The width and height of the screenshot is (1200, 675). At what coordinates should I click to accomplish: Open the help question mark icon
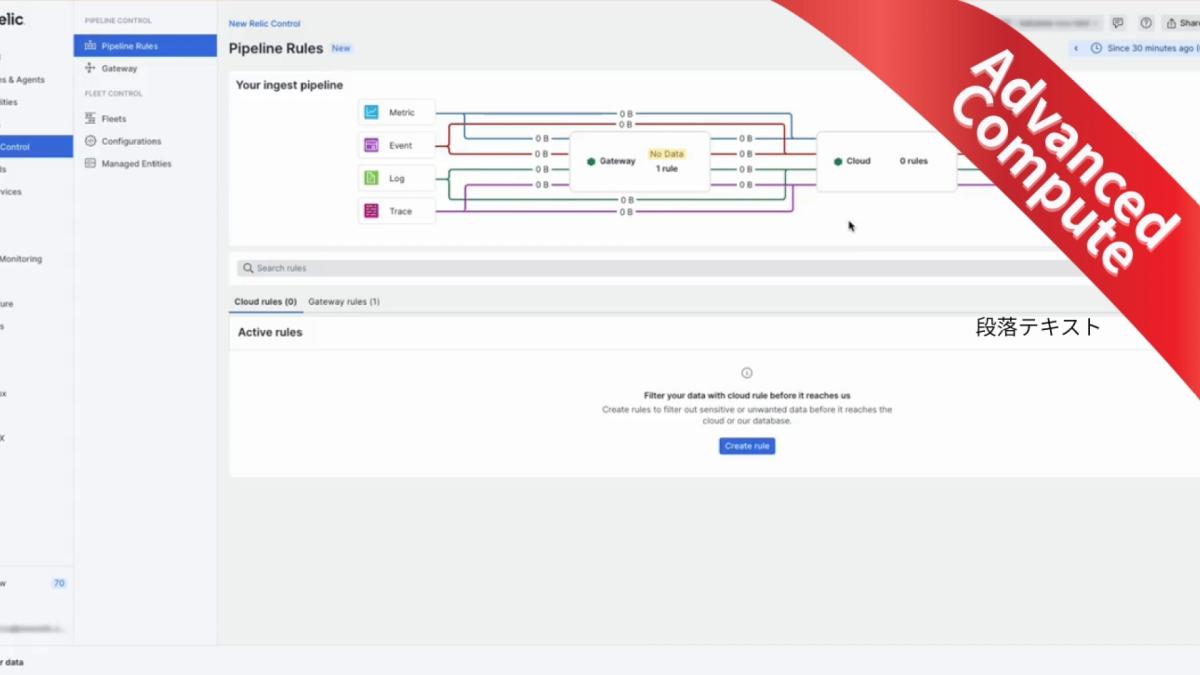(x=1146, y=23)
